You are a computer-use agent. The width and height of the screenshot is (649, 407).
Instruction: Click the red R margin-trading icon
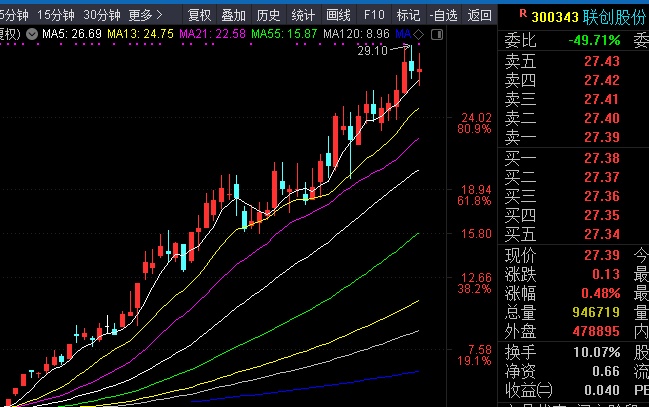[x=524, y=16]
